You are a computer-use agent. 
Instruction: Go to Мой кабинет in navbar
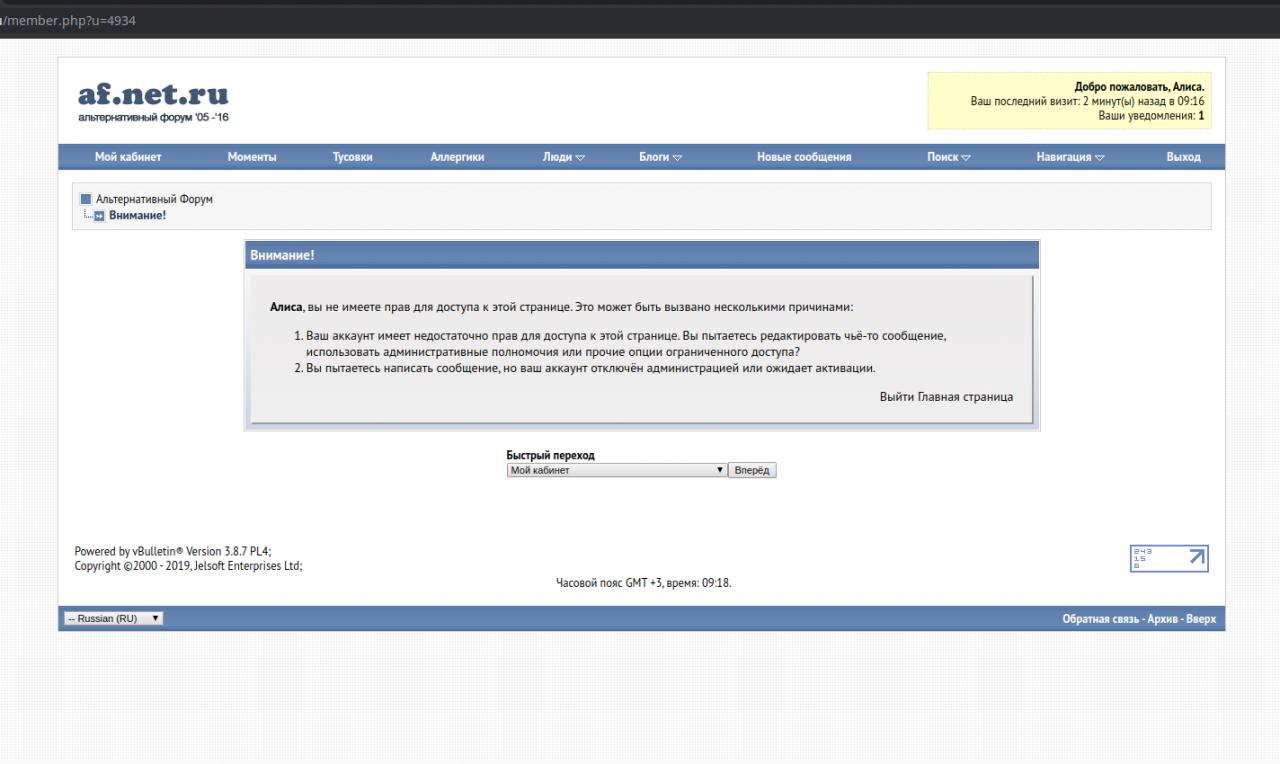coord(128,157)
